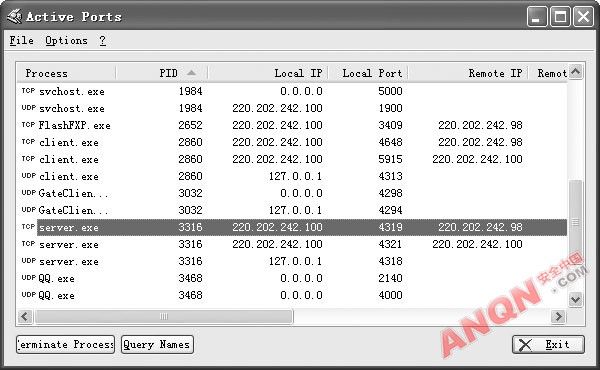Click the UDP icon of port 4298 row
Image resolution: width=600 pixels, height=370 pixels.
[x=28, y=192]
